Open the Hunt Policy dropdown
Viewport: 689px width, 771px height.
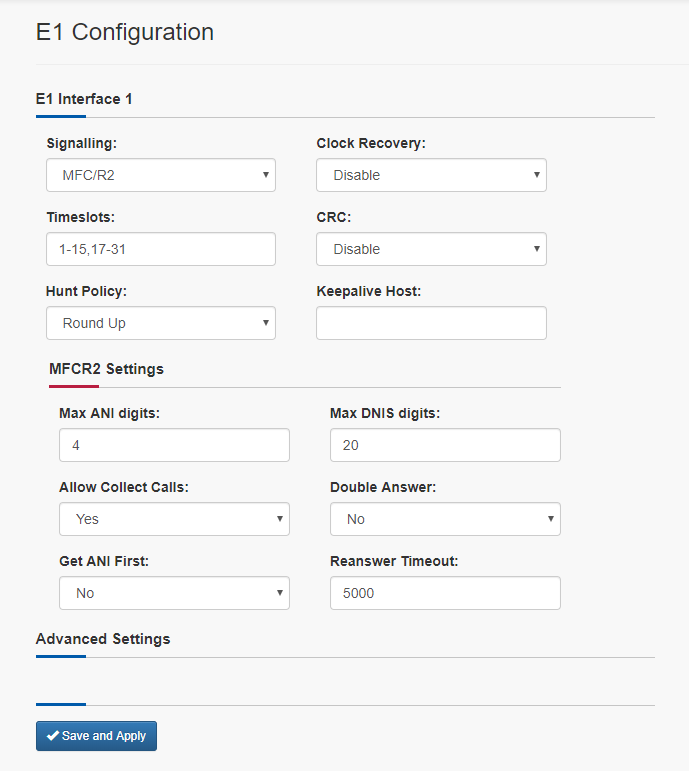coord(161,323)
